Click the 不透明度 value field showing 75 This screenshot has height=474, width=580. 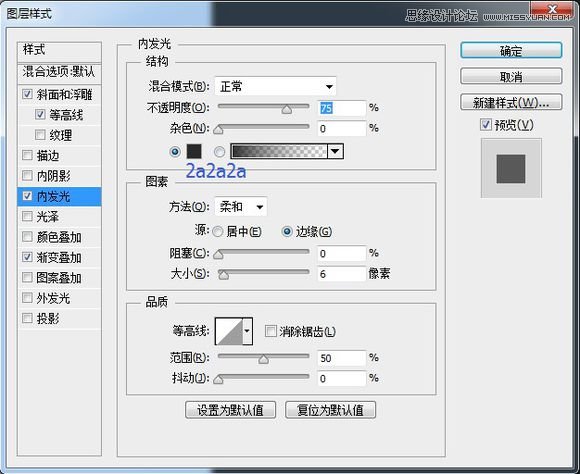coord(341,108)
